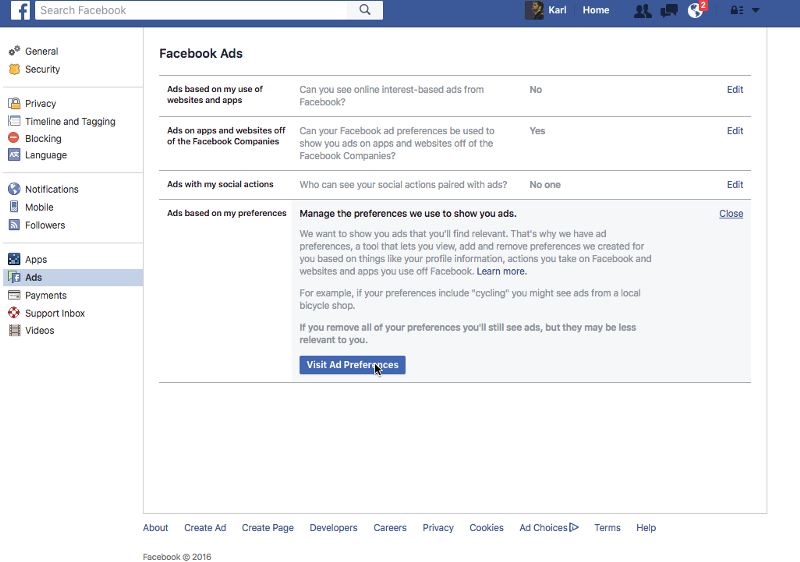
Task: Open General settings section
Action: [41, 52]
